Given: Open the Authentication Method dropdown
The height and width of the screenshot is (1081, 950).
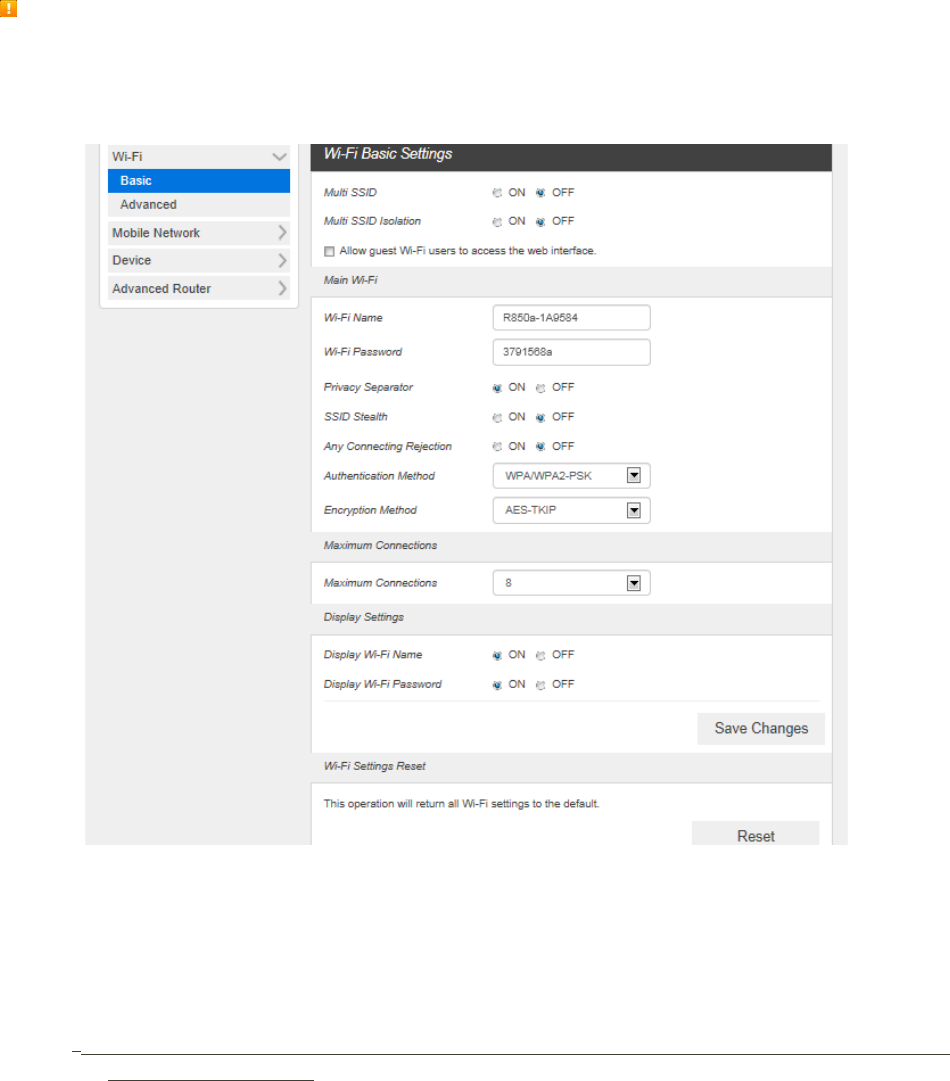Looking at the screenshot, I should tap(572, 476).
